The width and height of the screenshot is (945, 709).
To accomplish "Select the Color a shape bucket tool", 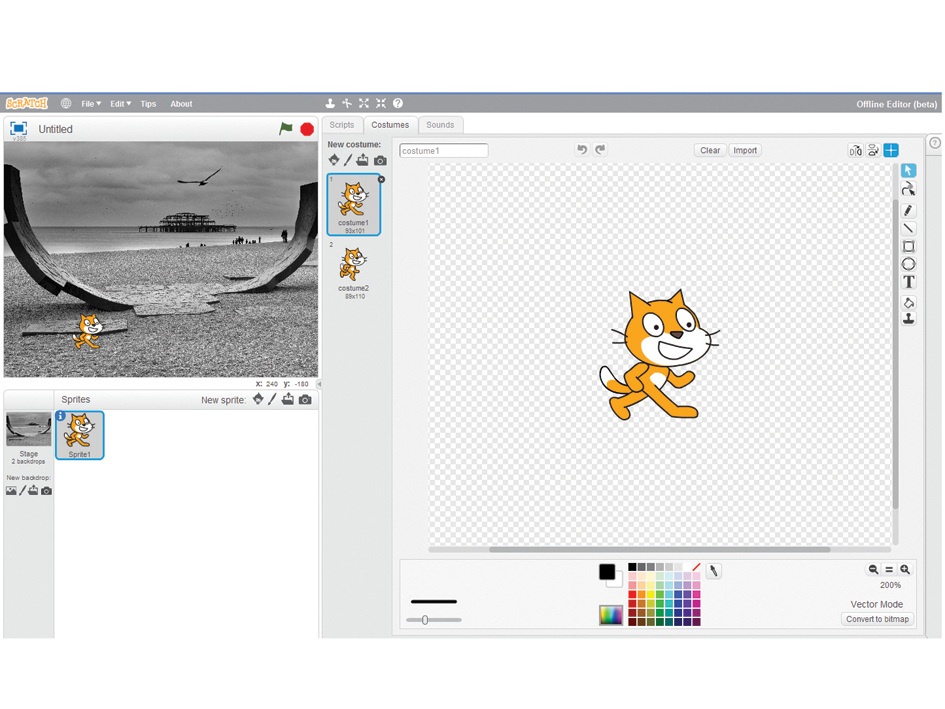I will [908, 303].
